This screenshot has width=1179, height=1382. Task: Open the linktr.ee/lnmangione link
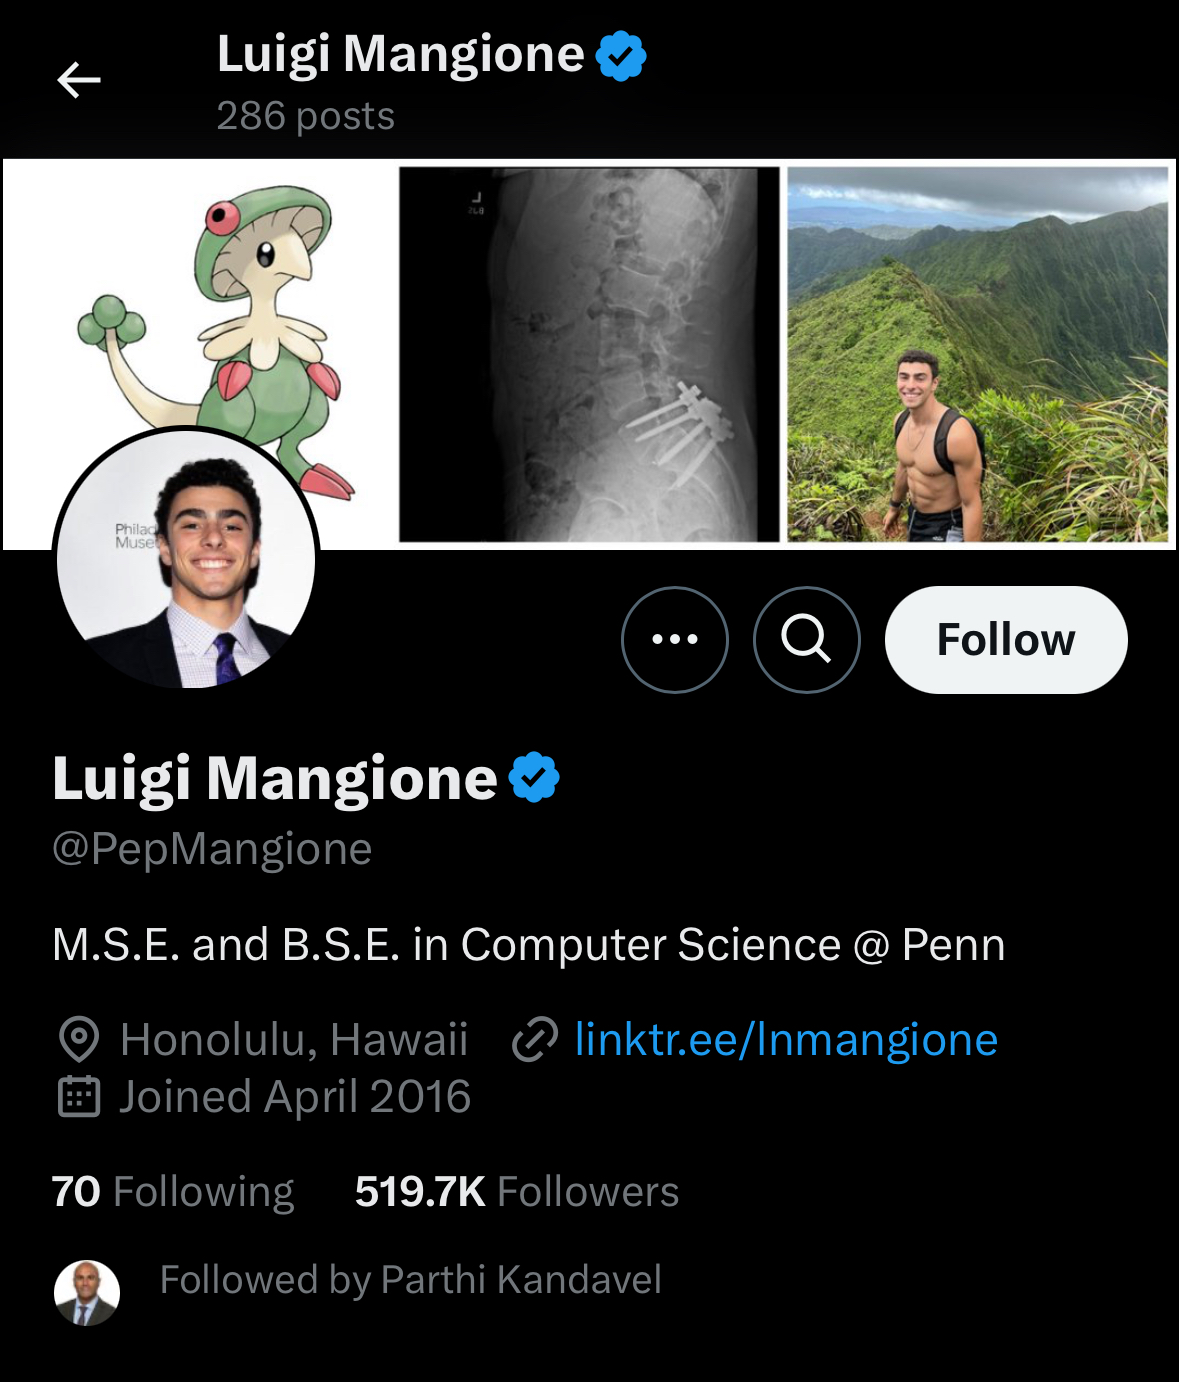(786, 1040)
